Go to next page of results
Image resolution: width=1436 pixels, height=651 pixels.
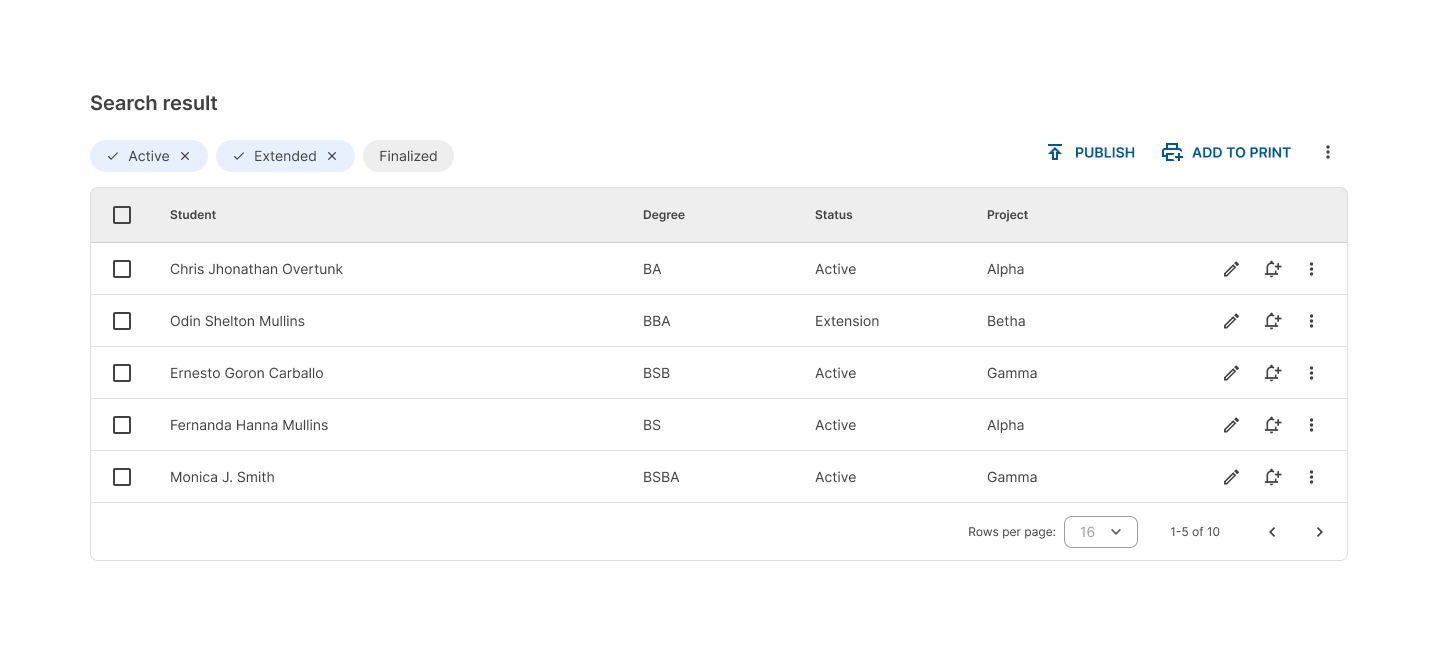coord(1319,532)
